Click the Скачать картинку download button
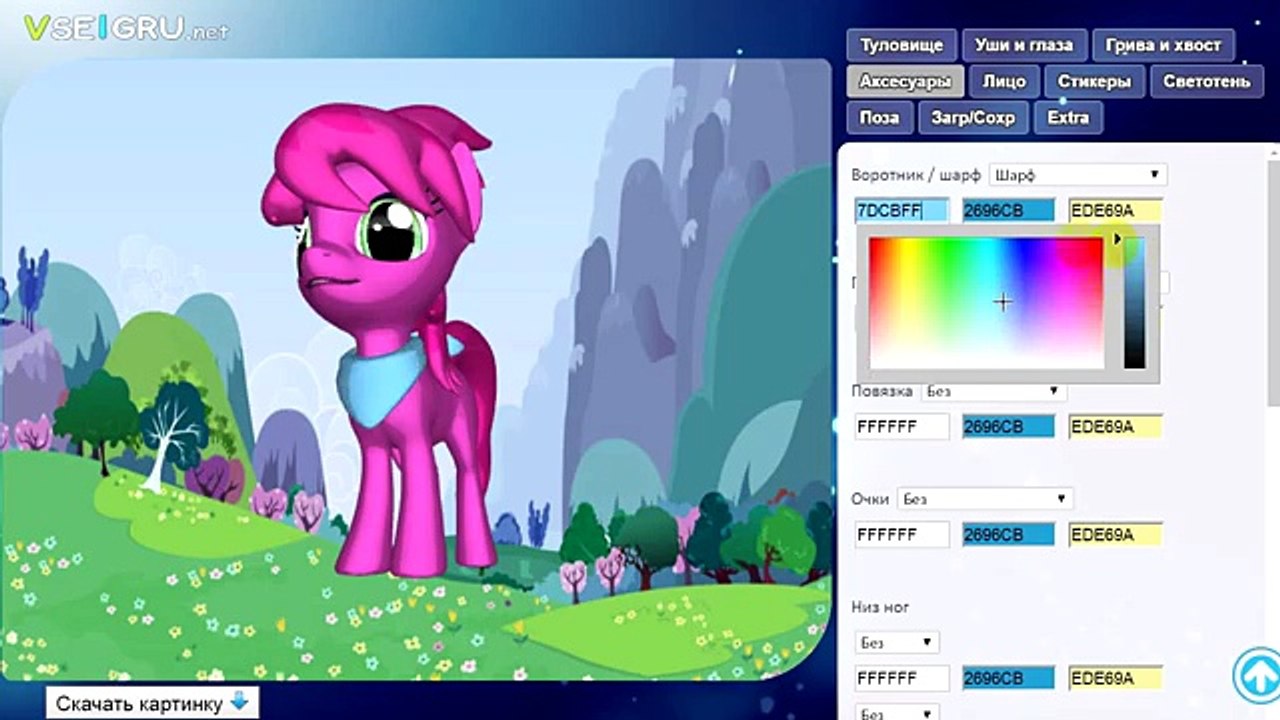The height and width of the screenshot is (720, 1280). [153, 703]
